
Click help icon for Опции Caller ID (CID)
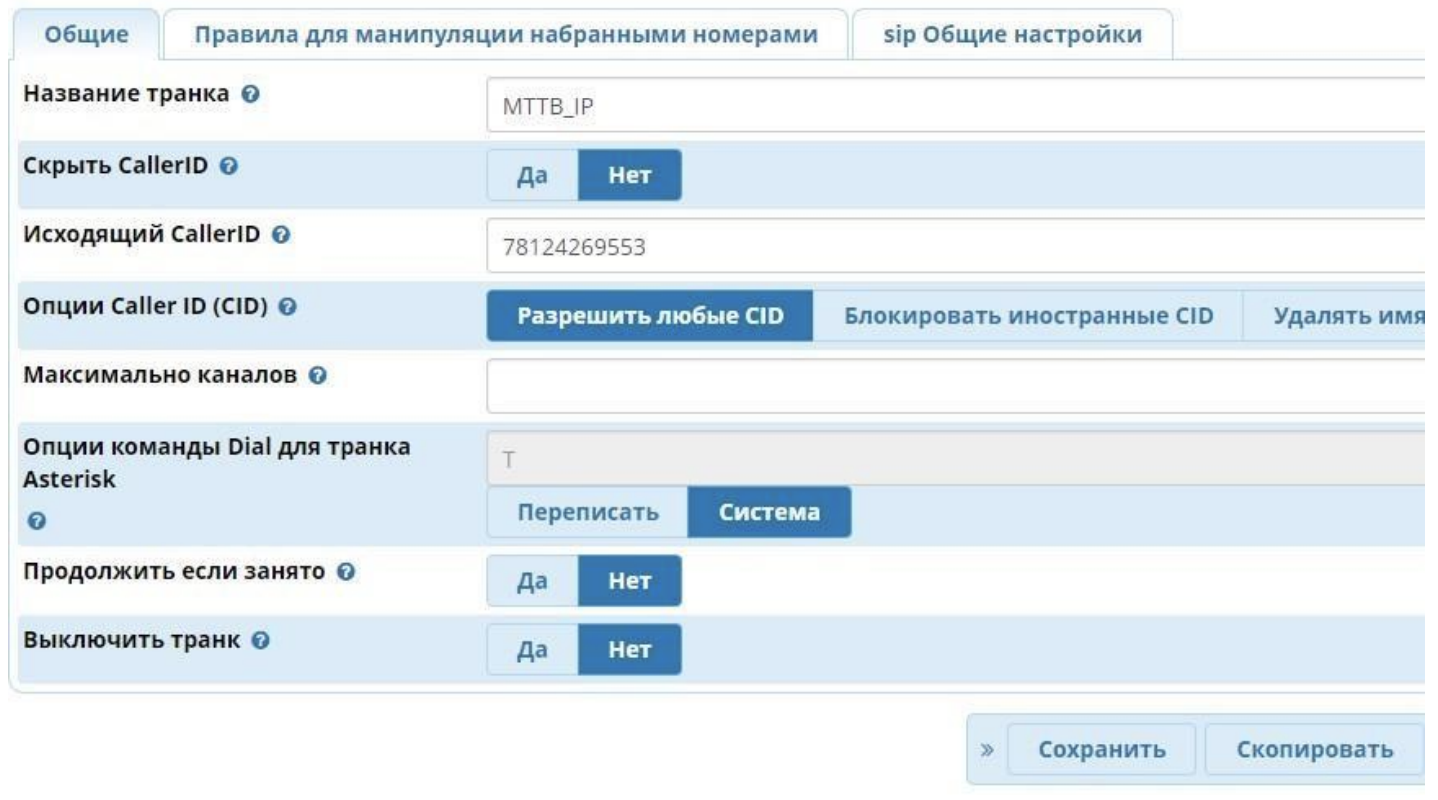pos(288,305)
